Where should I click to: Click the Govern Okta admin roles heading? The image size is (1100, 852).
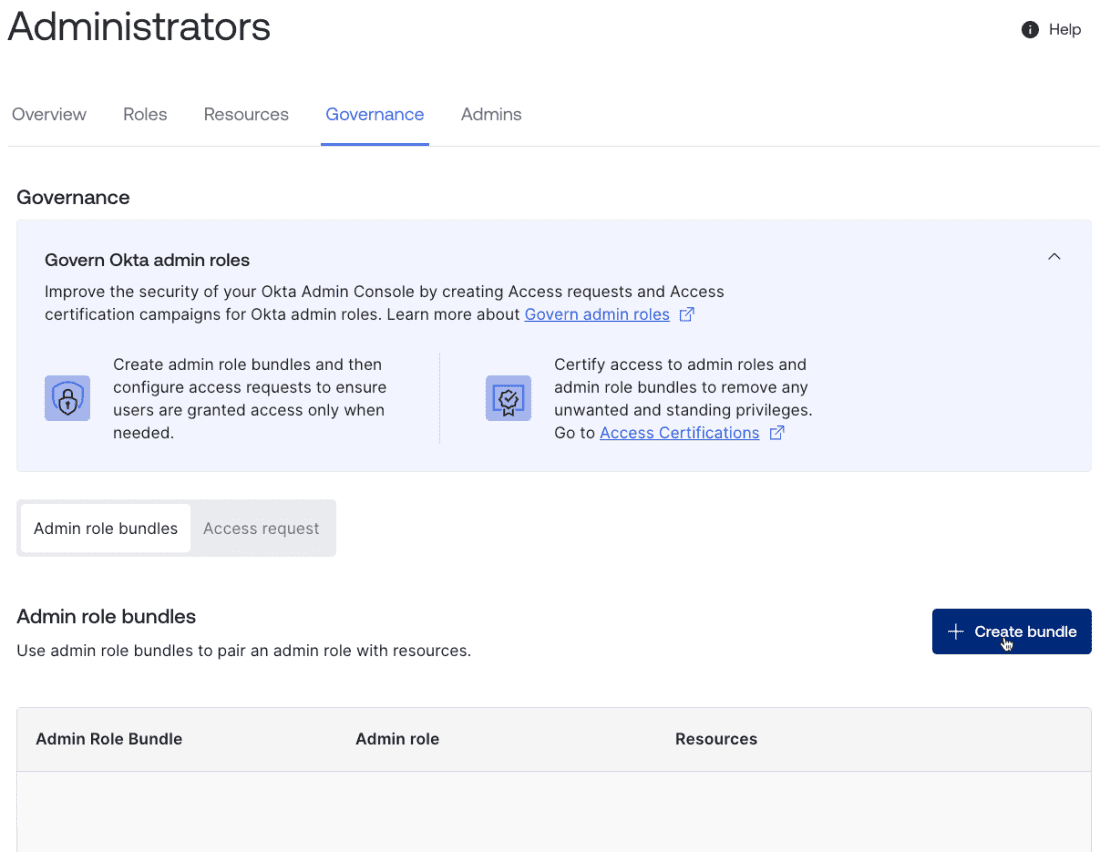[x=147, y=260]
